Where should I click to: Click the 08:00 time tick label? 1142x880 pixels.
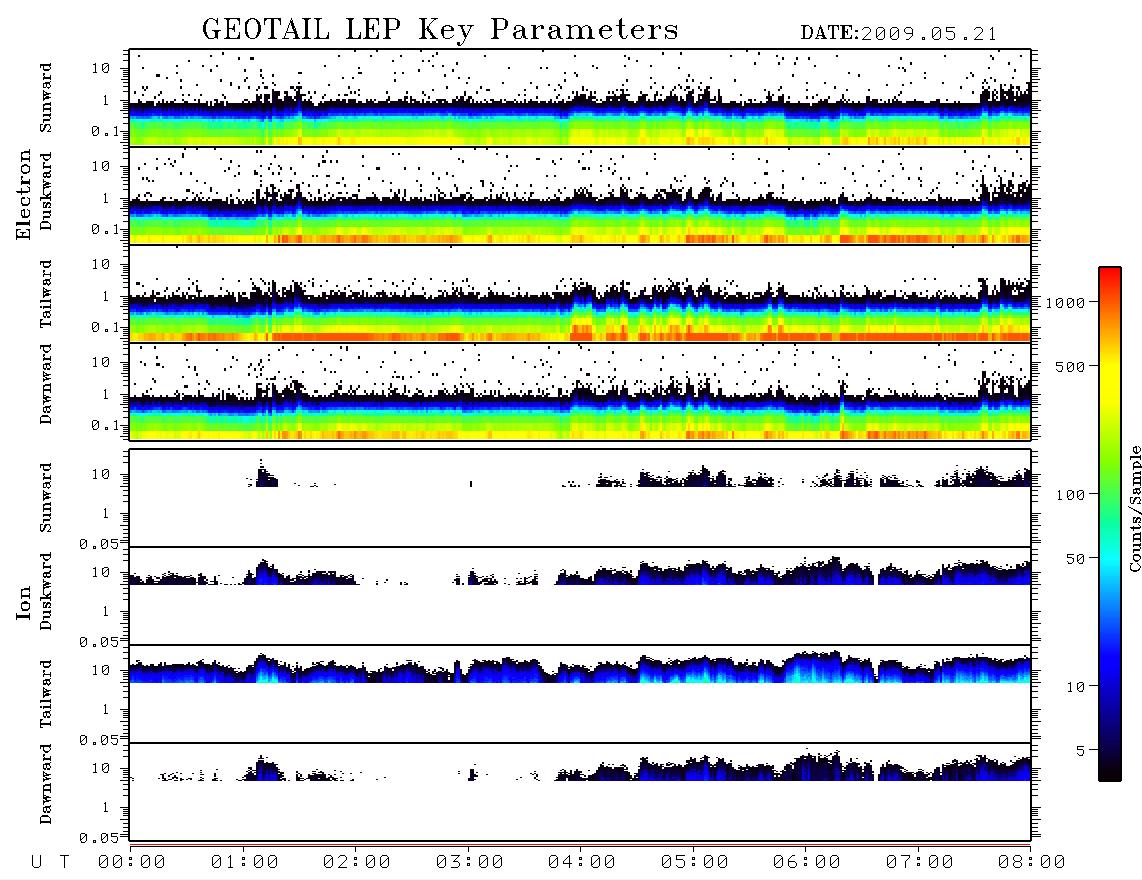(x=1032, y=863)
